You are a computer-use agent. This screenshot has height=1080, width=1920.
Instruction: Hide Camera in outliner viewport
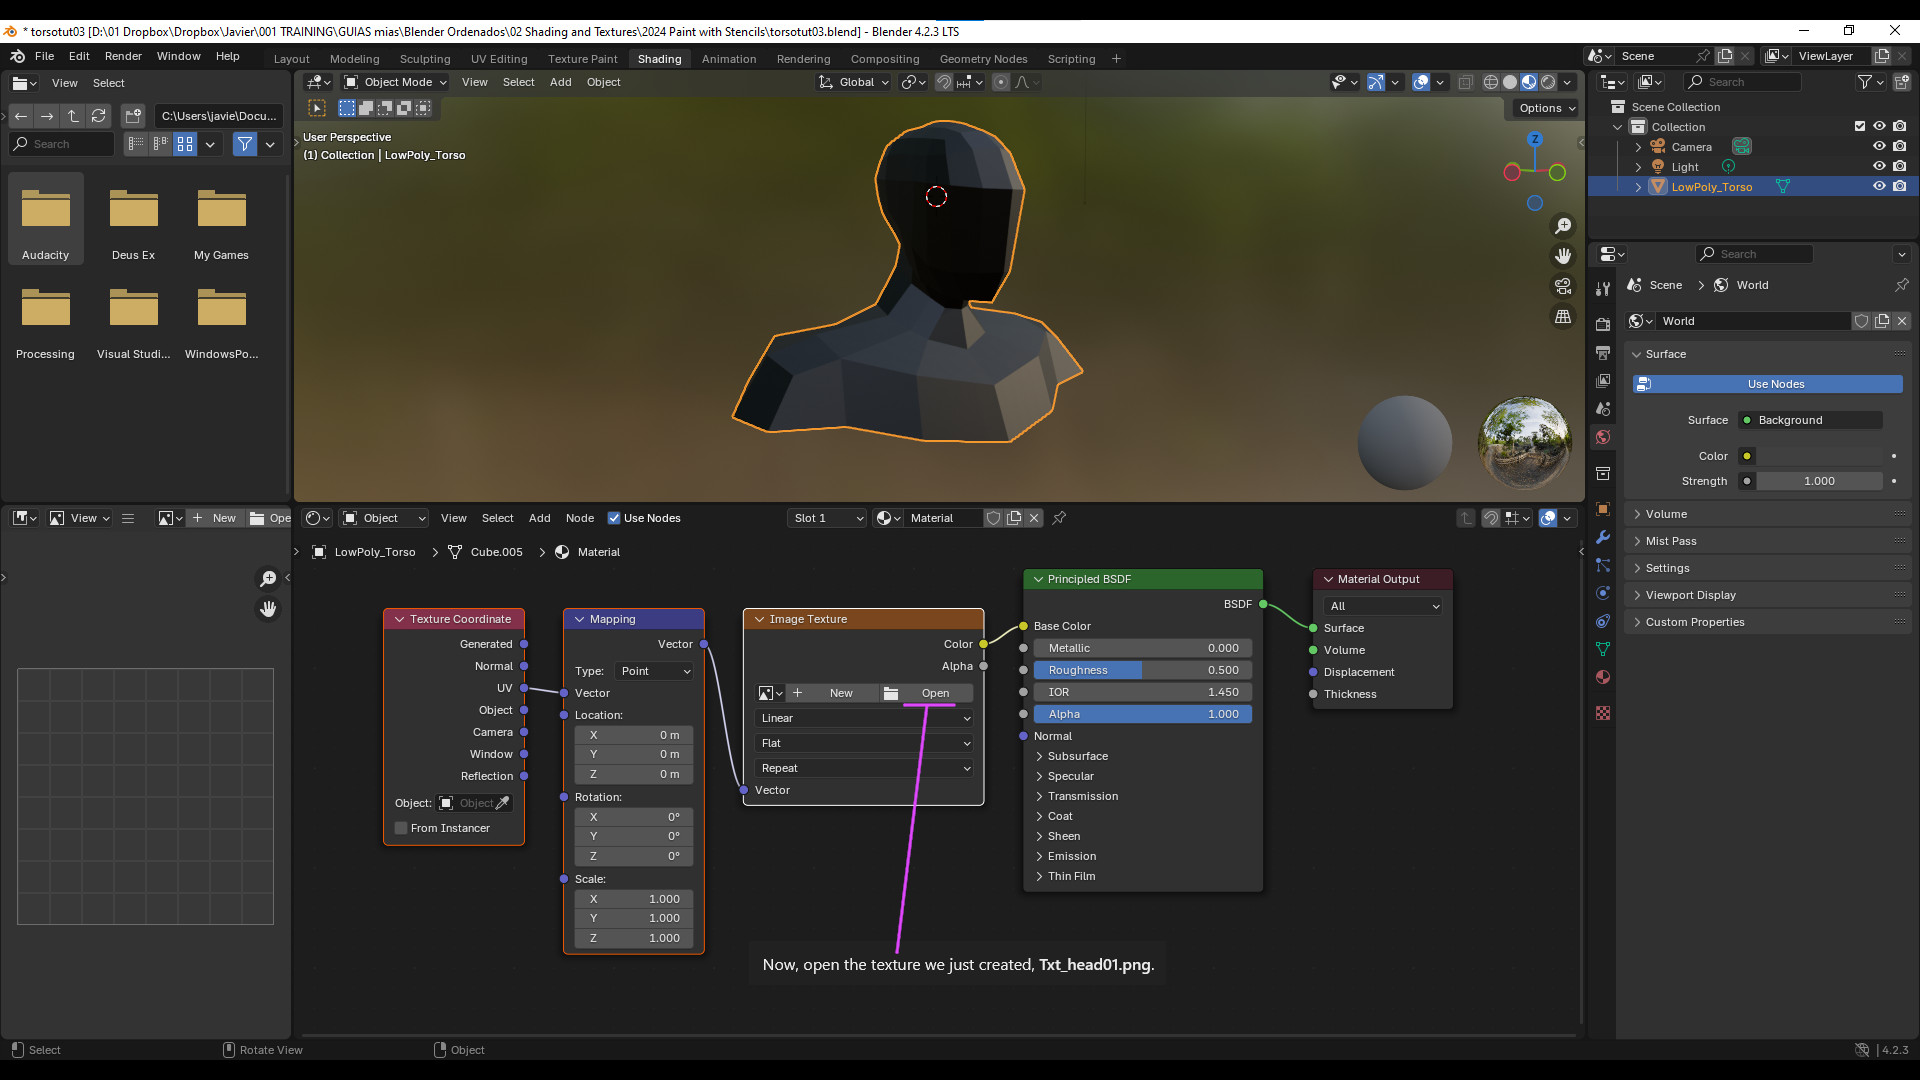1879,147
